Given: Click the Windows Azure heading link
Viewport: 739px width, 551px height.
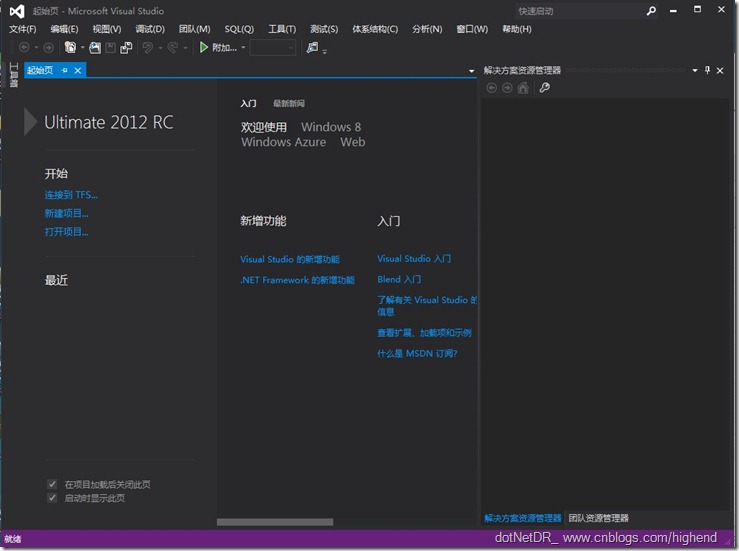Looking at the screenshot, I should coord(284,142).
